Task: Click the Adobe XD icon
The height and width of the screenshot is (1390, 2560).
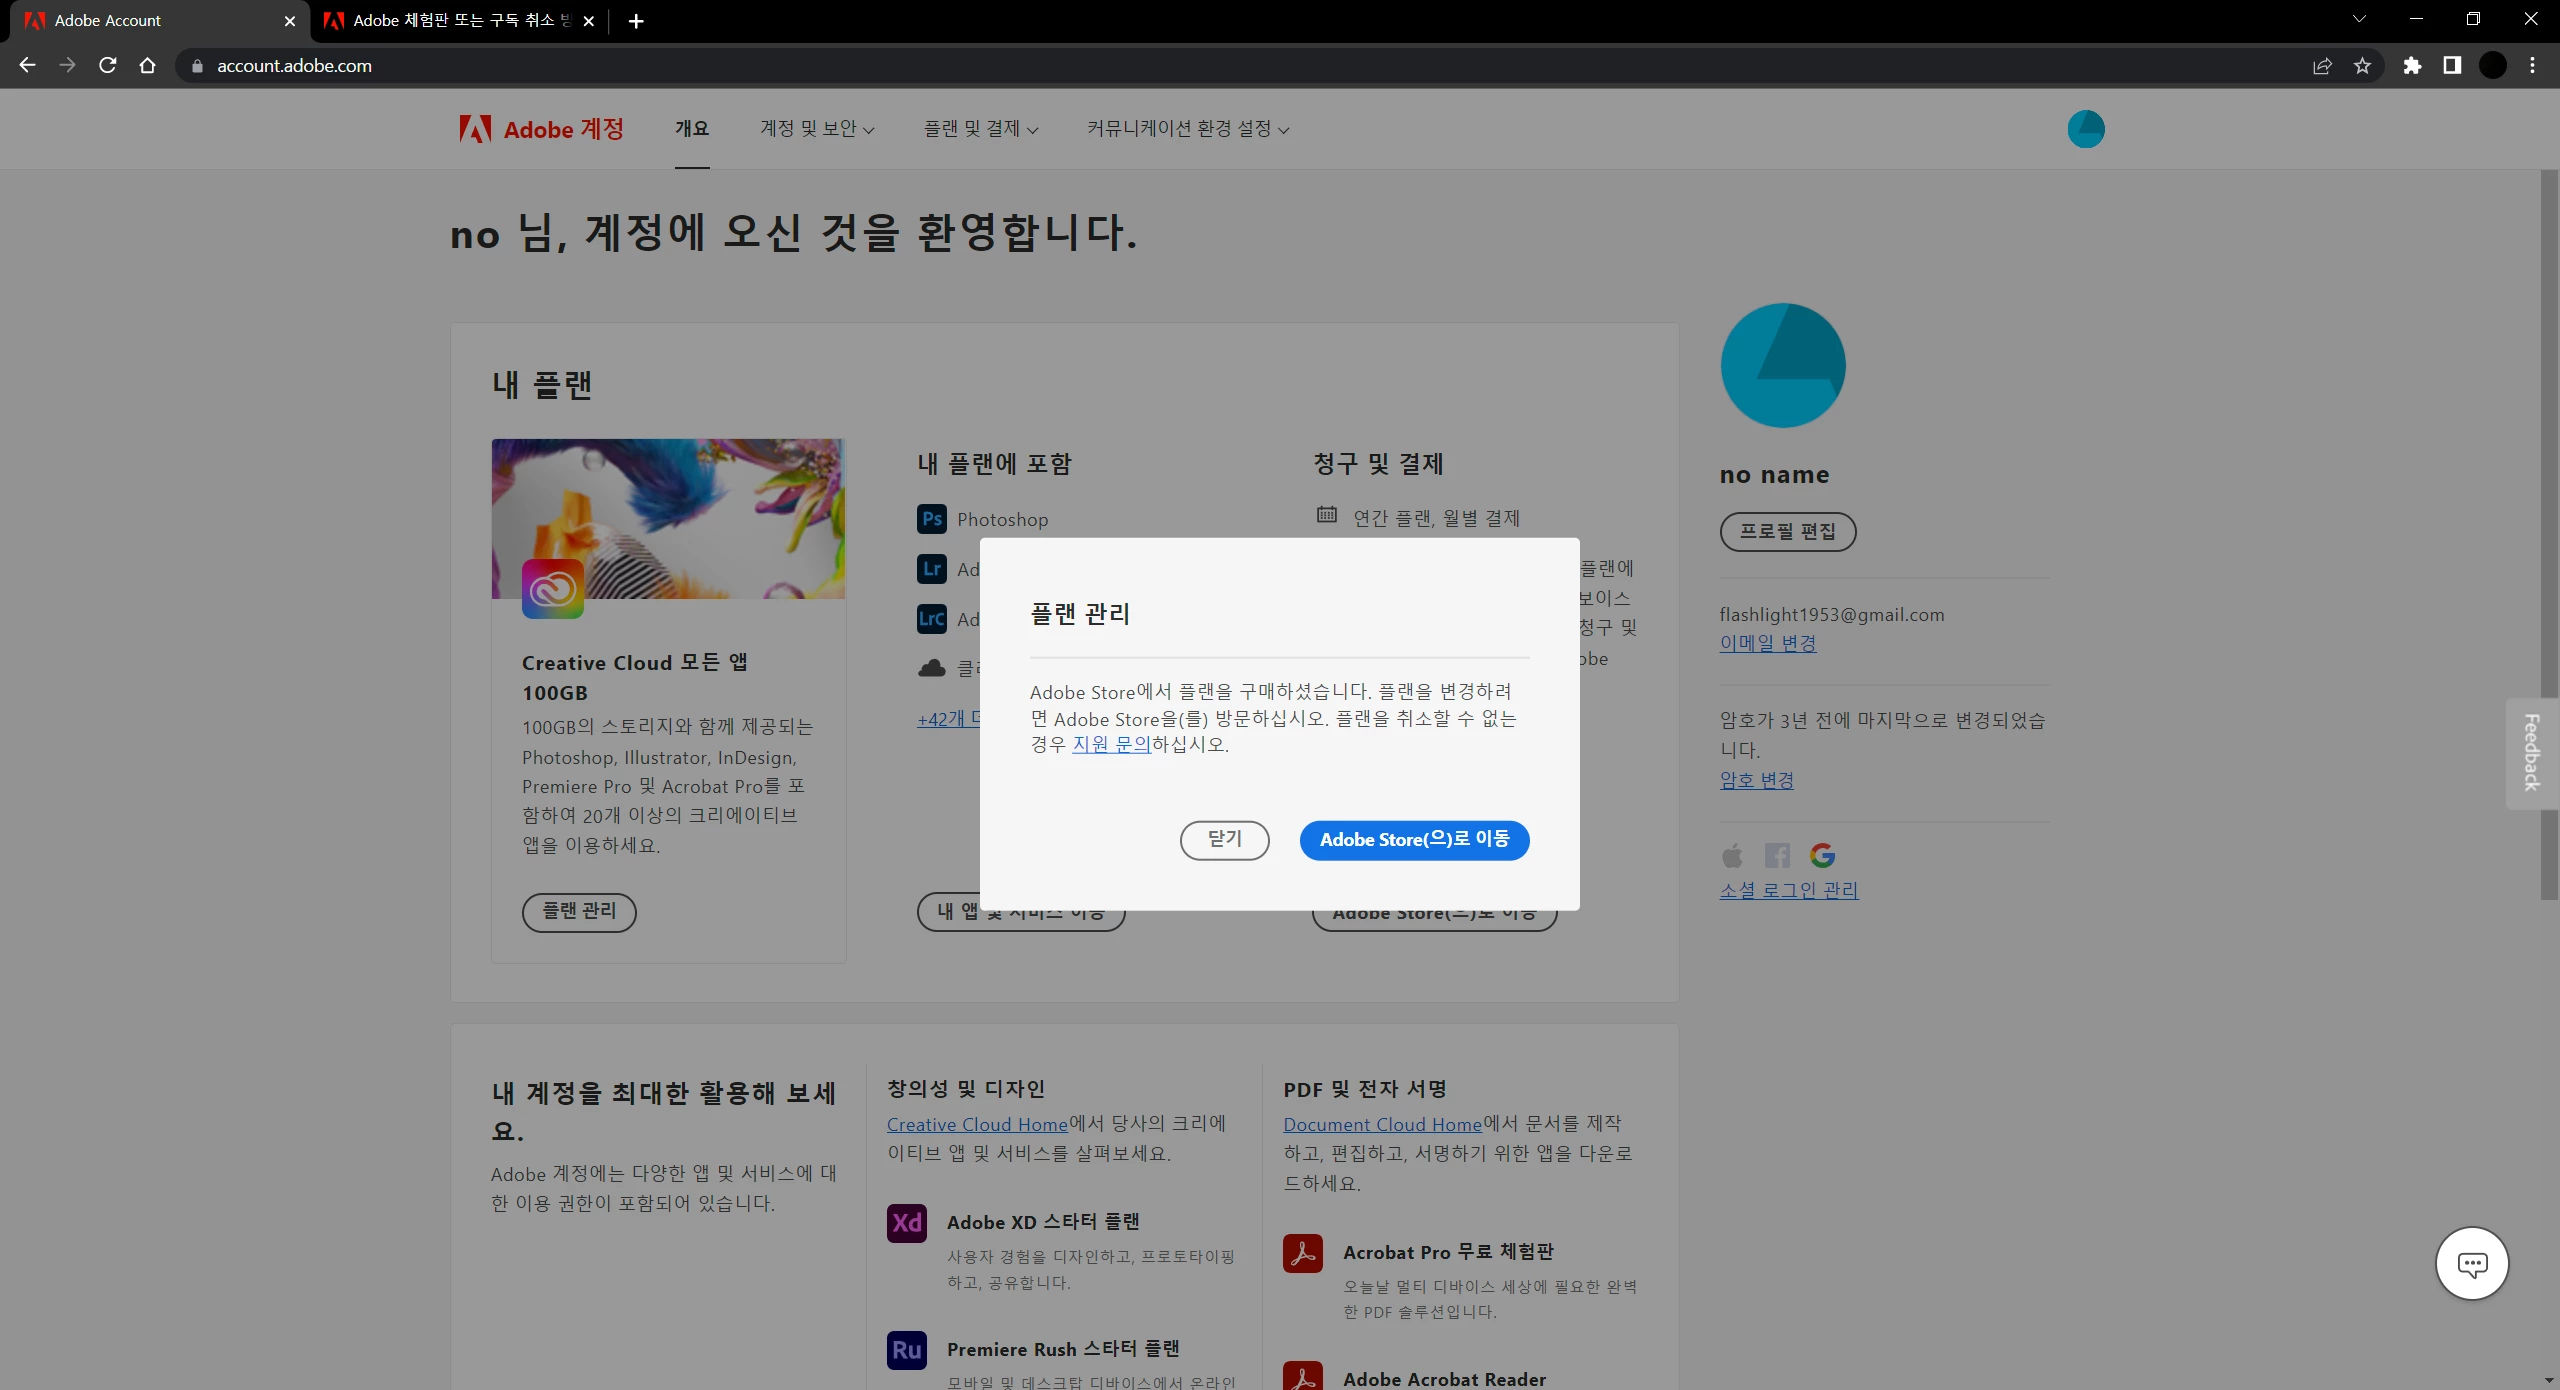Action: pyautogui.click(x=906, y=1223)
